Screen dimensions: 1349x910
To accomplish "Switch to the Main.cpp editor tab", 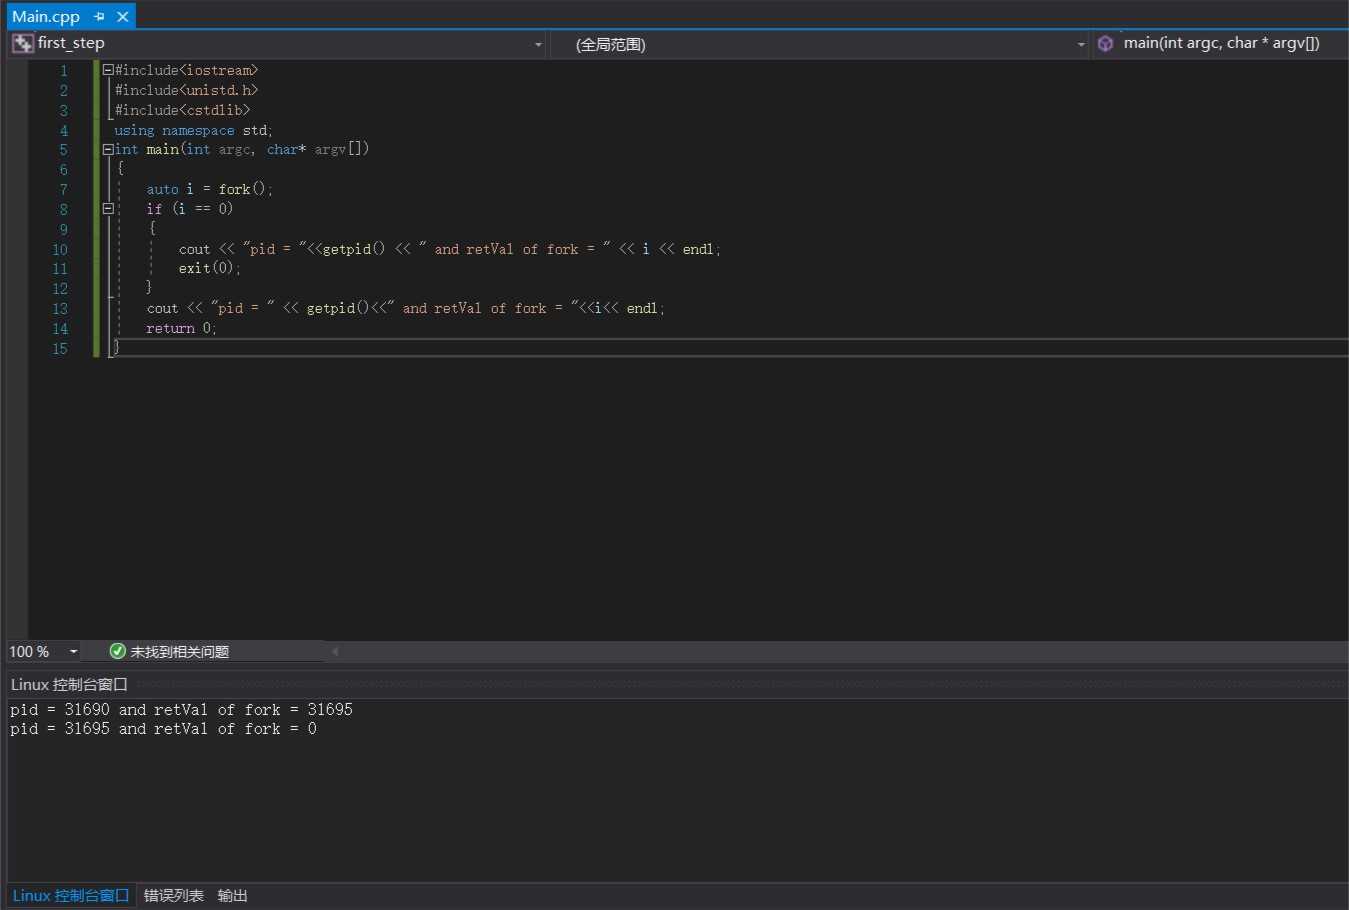I will click(x=46, y=17).
